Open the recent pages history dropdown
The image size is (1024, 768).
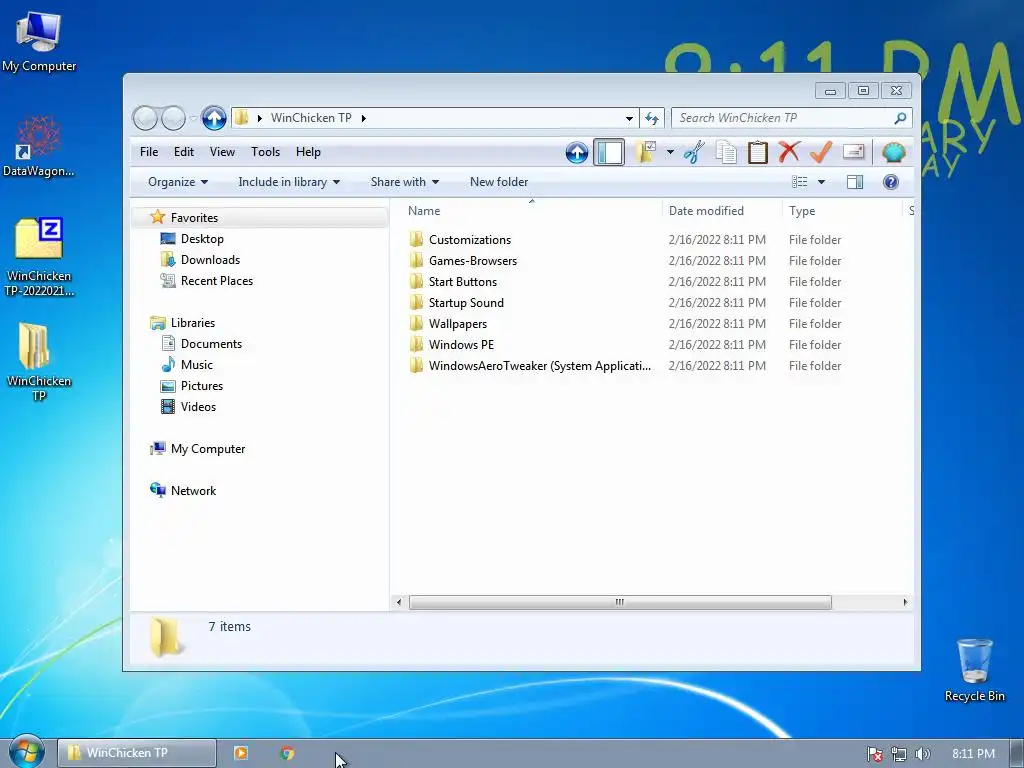194,118
